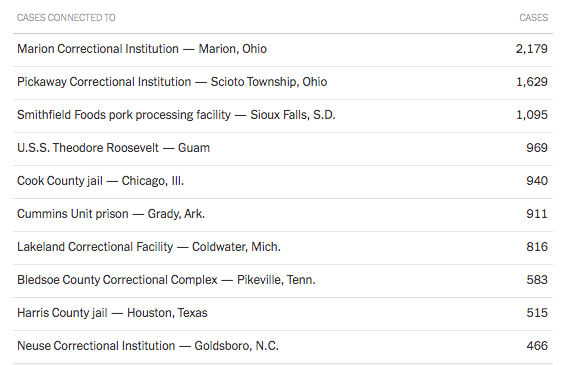The width and height of the screenshot is (579, 365).
Task: Select the Marion Correctional Institution row
Action: pos(283,50)
